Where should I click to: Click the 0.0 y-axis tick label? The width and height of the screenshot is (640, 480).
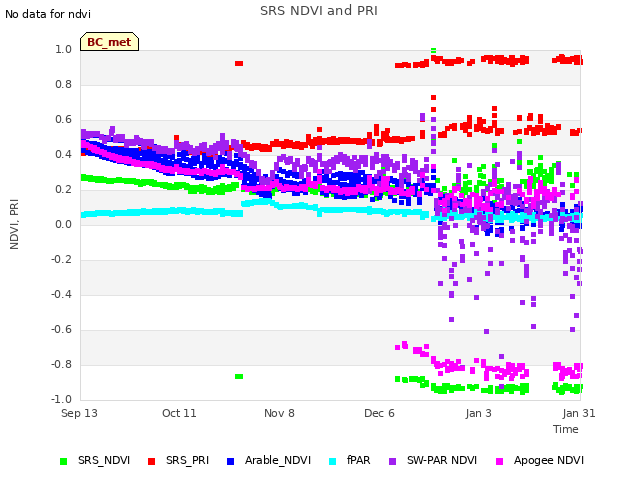(x=64, y=224)
